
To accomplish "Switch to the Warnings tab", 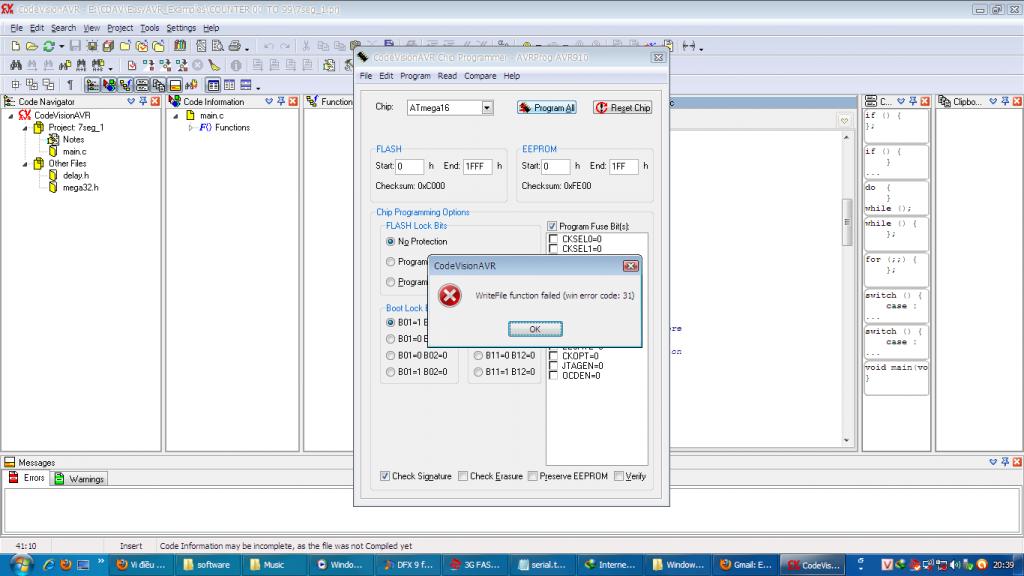I will [79, 479].
